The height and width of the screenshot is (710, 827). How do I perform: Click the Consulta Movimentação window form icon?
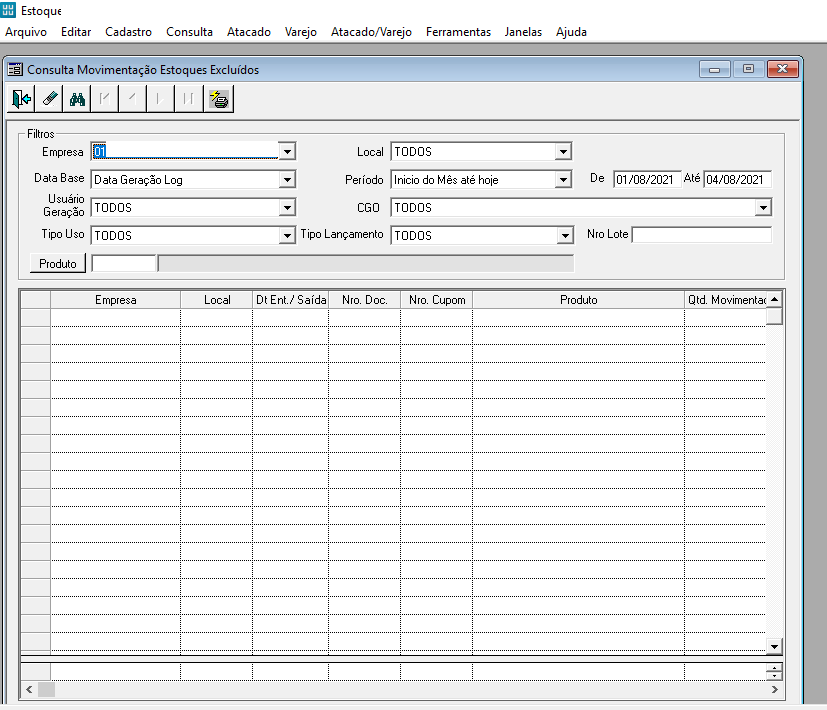point(15,69)
